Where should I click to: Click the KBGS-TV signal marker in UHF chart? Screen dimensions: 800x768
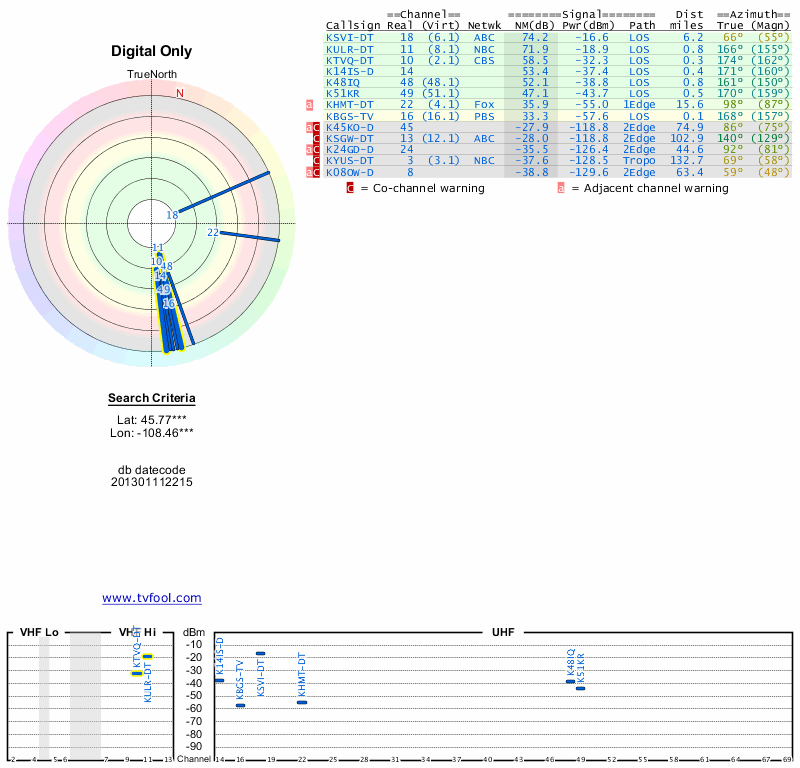click(x=240, y=705)
